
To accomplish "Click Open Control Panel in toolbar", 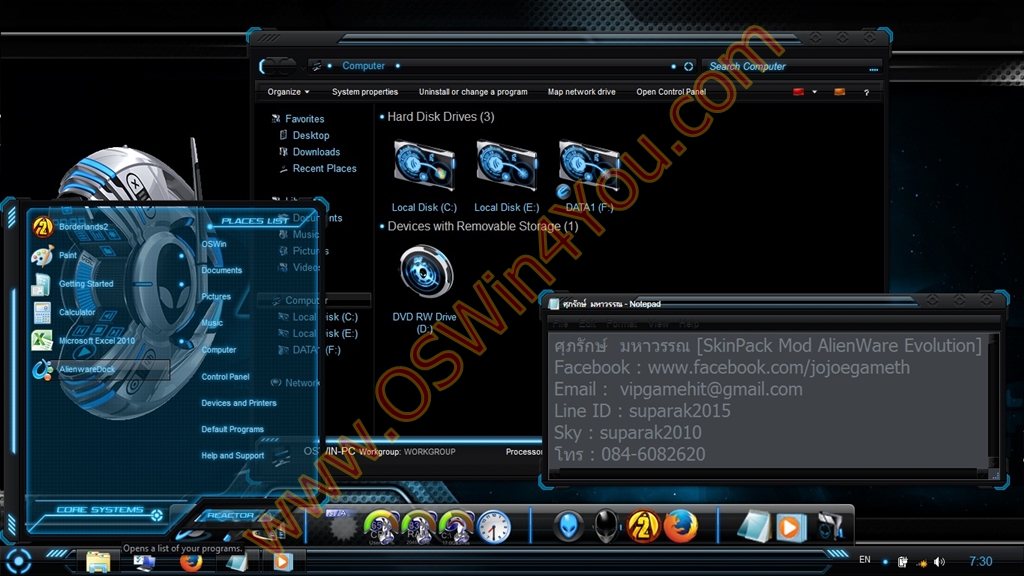I will 671,92.
